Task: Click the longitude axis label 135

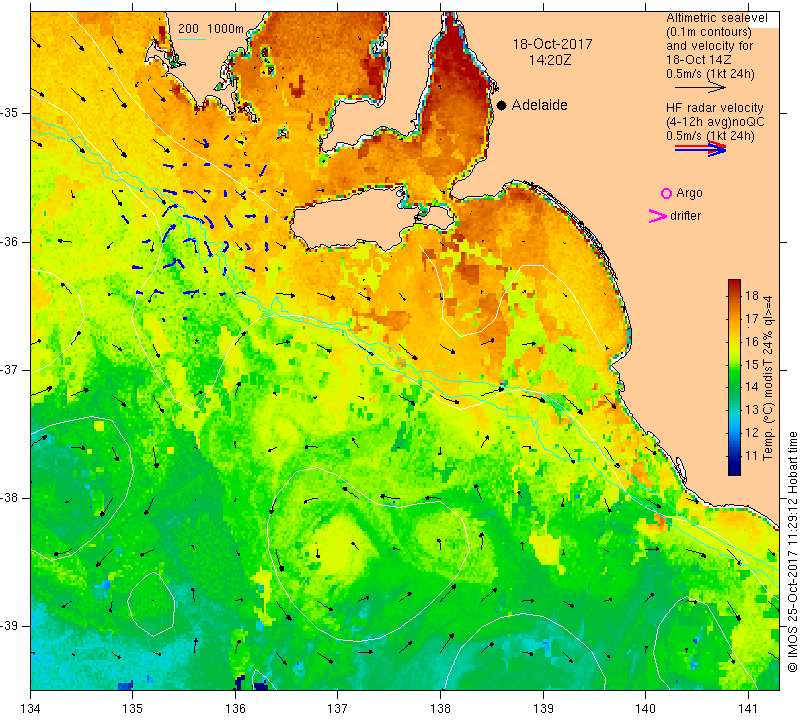Action: point(133,709)
